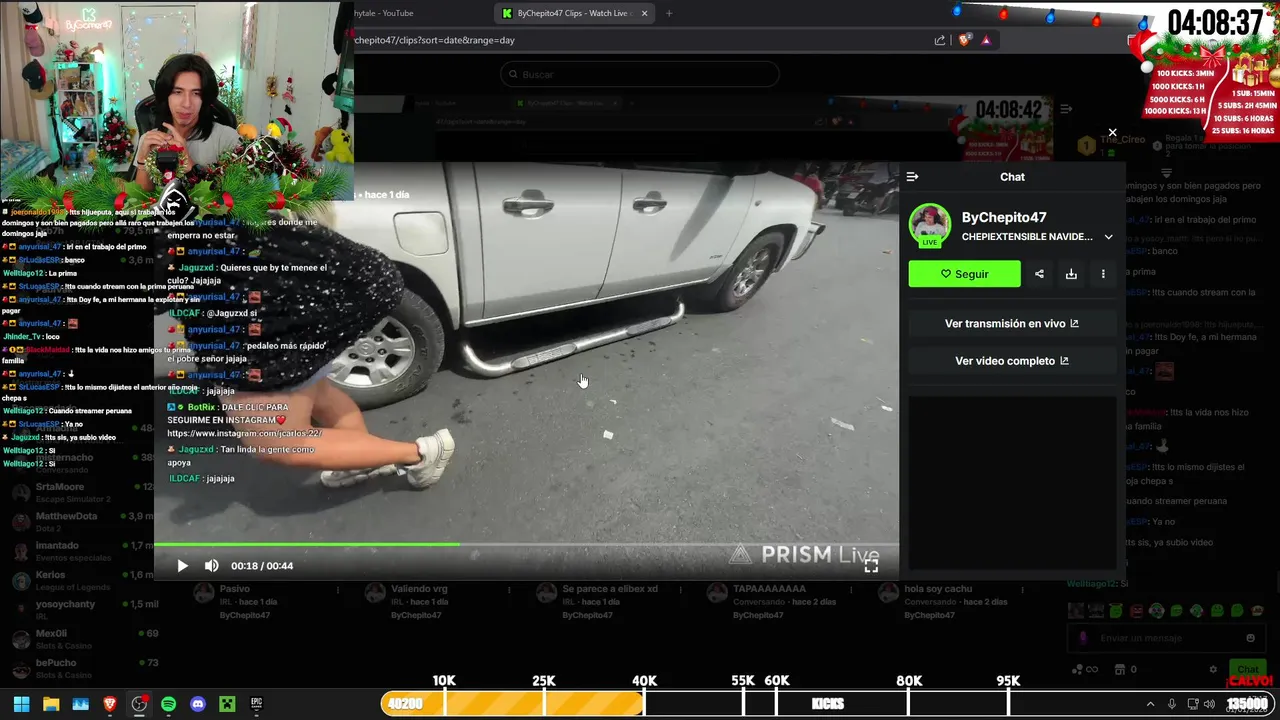The height and width of the screenshot is (720, 1280).
Task: Open Spotify from taskbar
Action: tap(168, 704)
